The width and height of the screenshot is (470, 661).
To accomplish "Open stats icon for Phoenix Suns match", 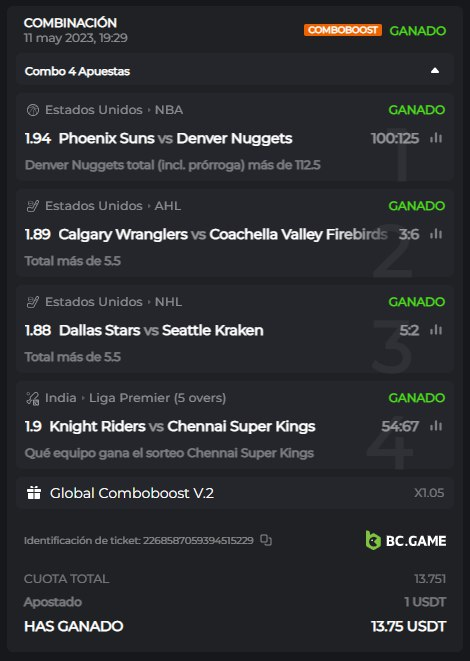I will coord(436,138).
